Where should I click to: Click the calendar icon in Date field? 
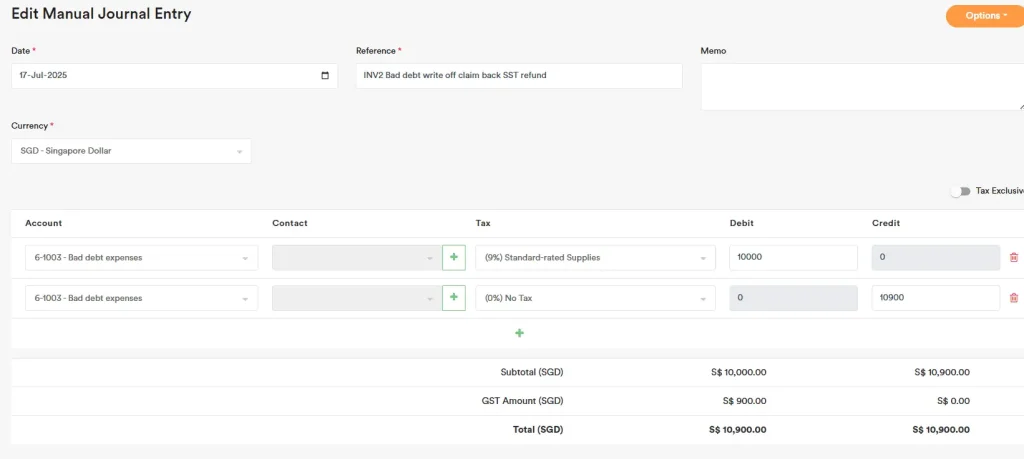[x=324, y=76]
